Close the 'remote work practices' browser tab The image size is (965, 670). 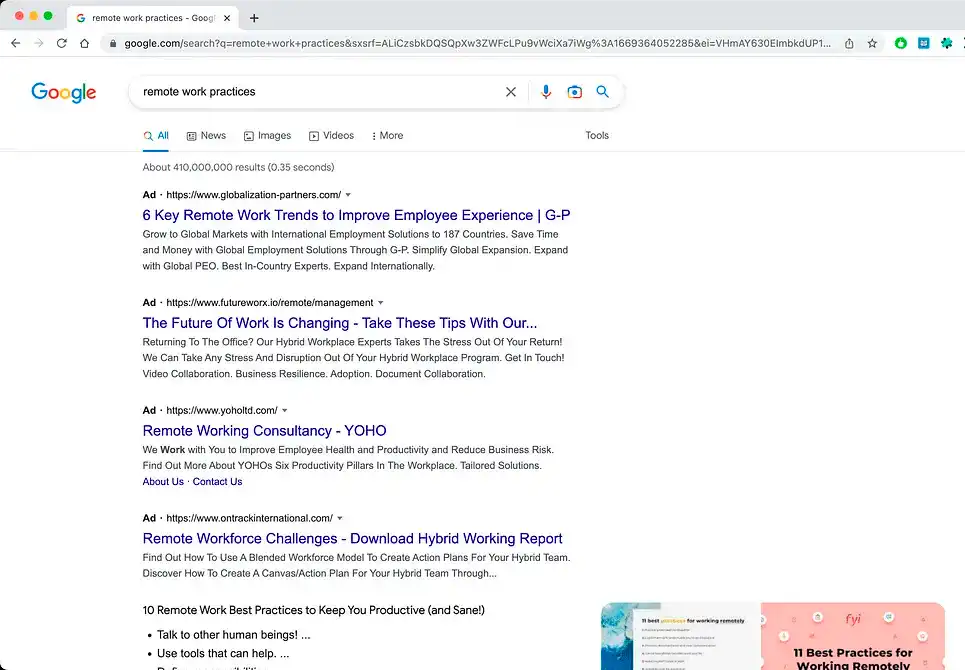click(x=227, y=18)
